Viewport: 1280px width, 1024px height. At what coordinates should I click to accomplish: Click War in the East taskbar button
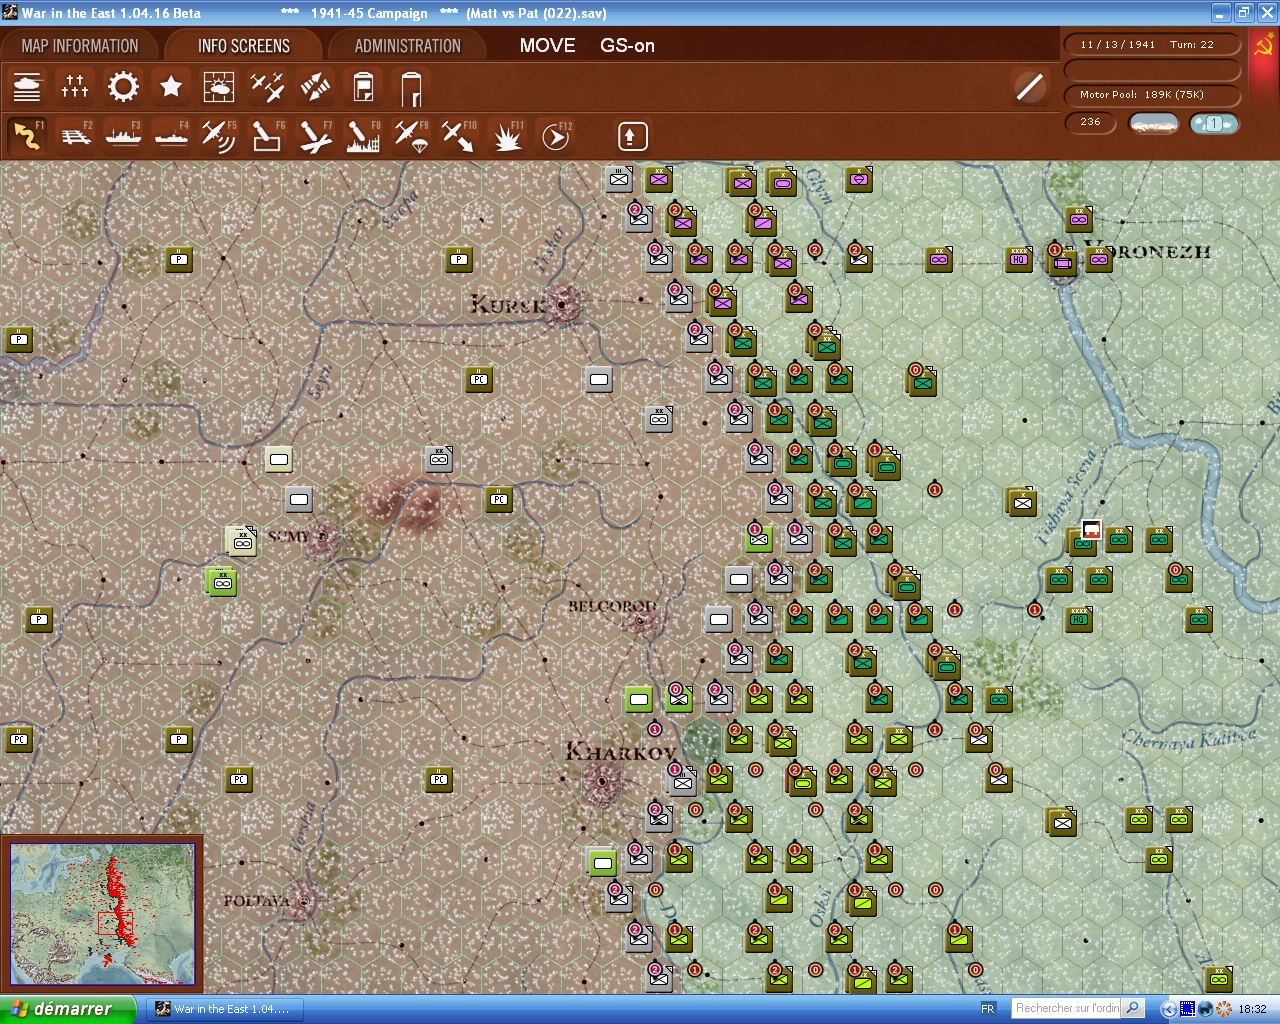click(223, 1009)
